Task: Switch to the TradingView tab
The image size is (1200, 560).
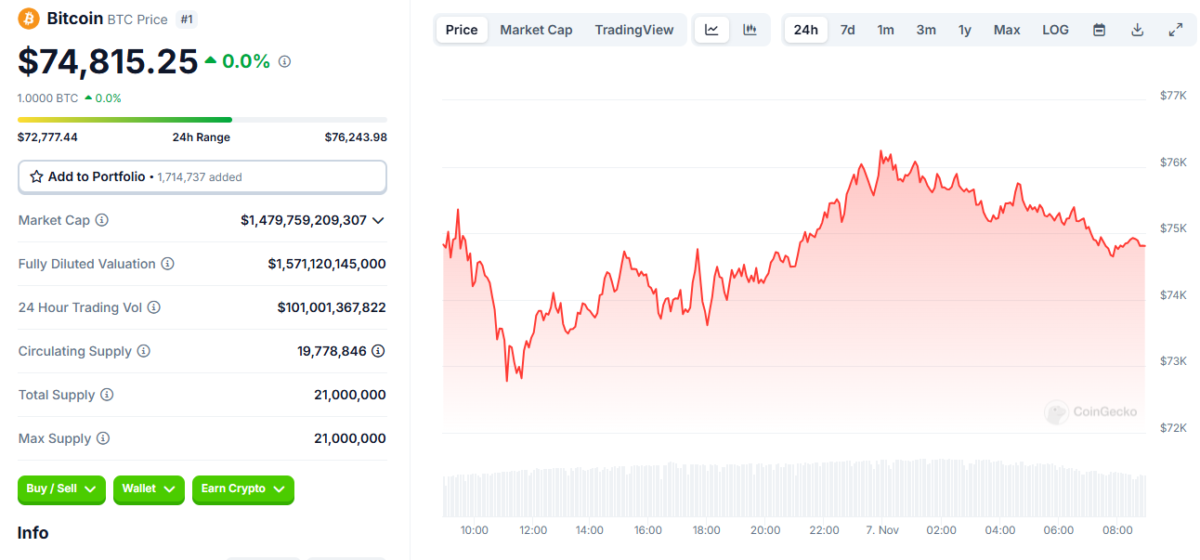Action: pyautogui.click(x=634, y=30)
